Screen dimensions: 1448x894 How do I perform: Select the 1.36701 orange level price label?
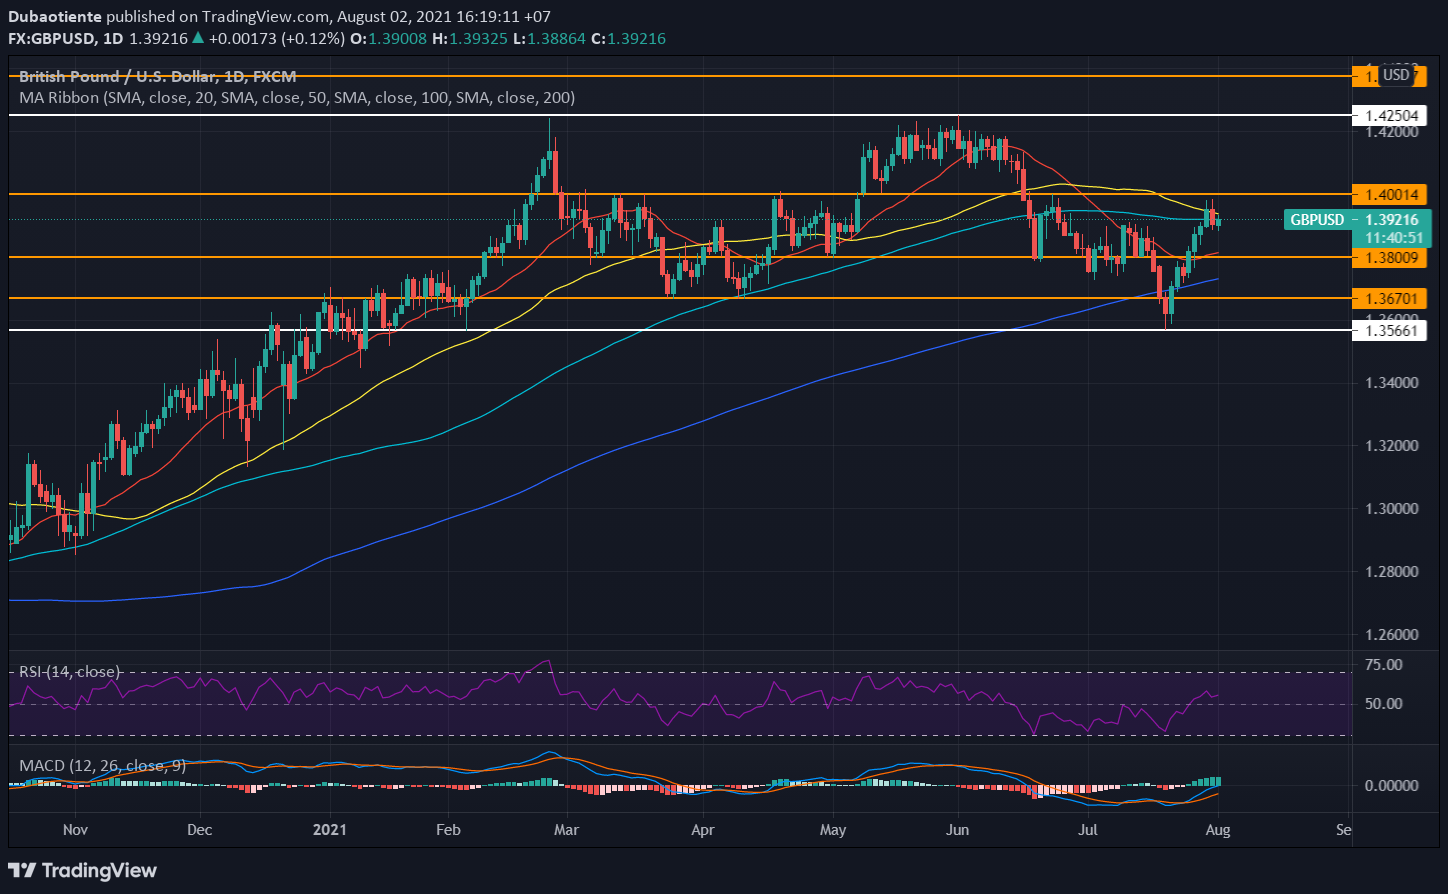click(1392, 298)
